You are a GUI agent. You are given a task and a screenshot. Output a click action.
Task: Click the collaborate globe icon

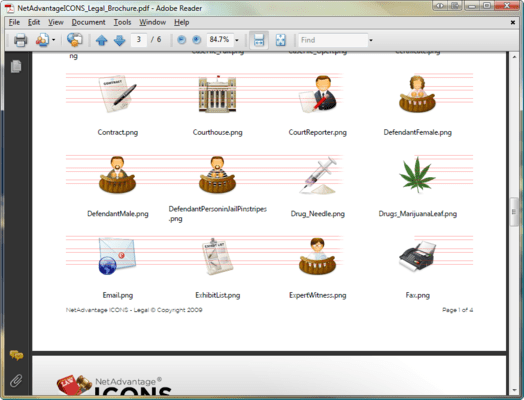[x=75, y=40]
